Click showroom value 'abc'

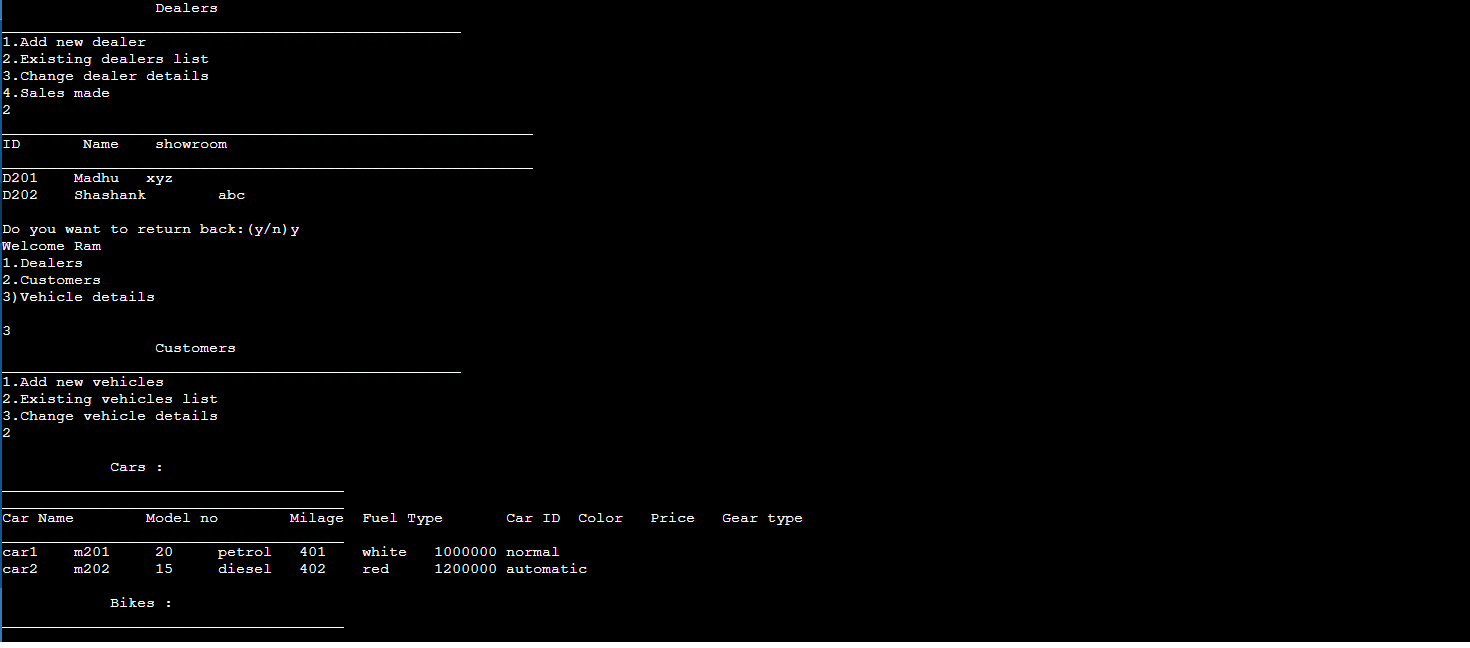(x=232, y=195)
